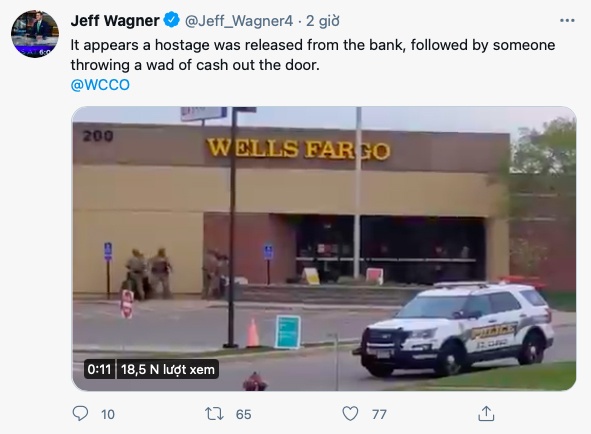Click the '18,5 N lượt xem' view count
Screen dimensions: 591x434
click(168, 369)
